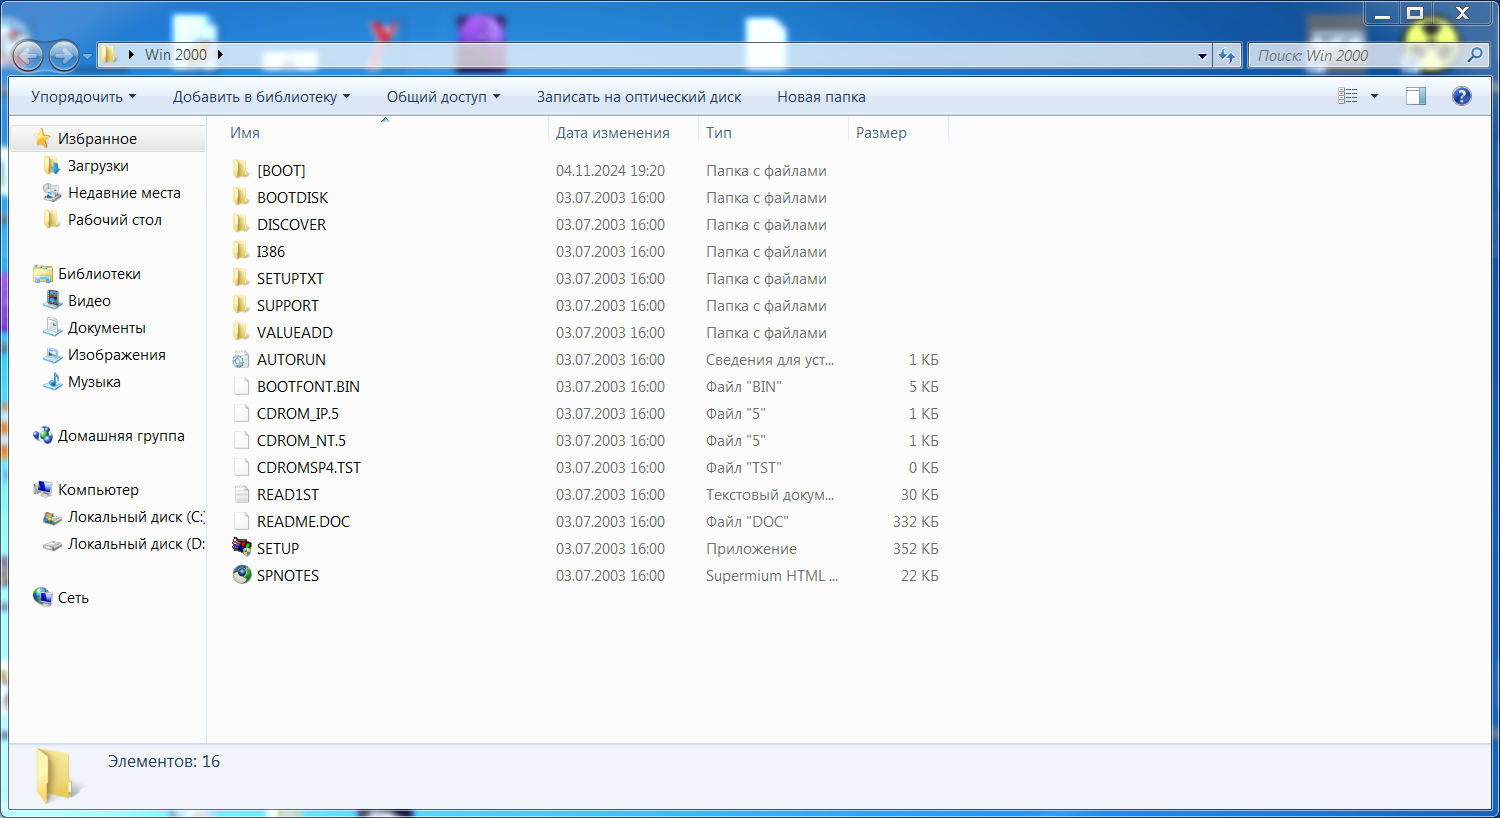
Task: Click the Forward navigation arrow button
Action: pyautogui.click(x=64, y=55)
